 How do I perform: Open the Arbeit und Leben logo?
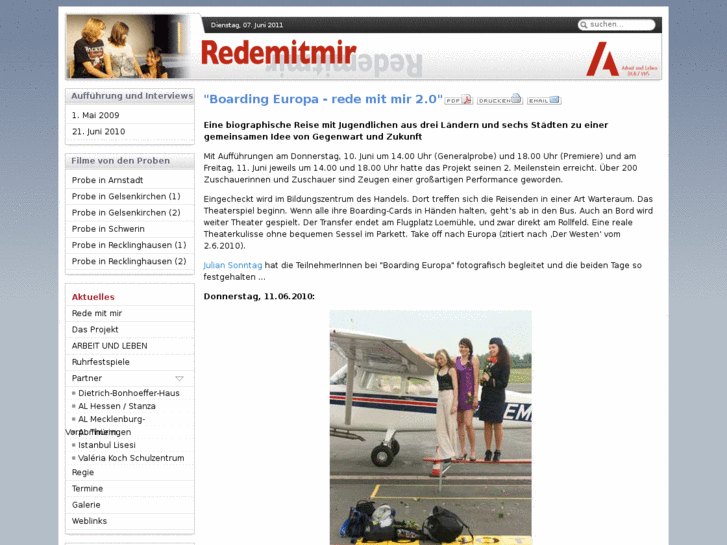click(x=622, y=59)
